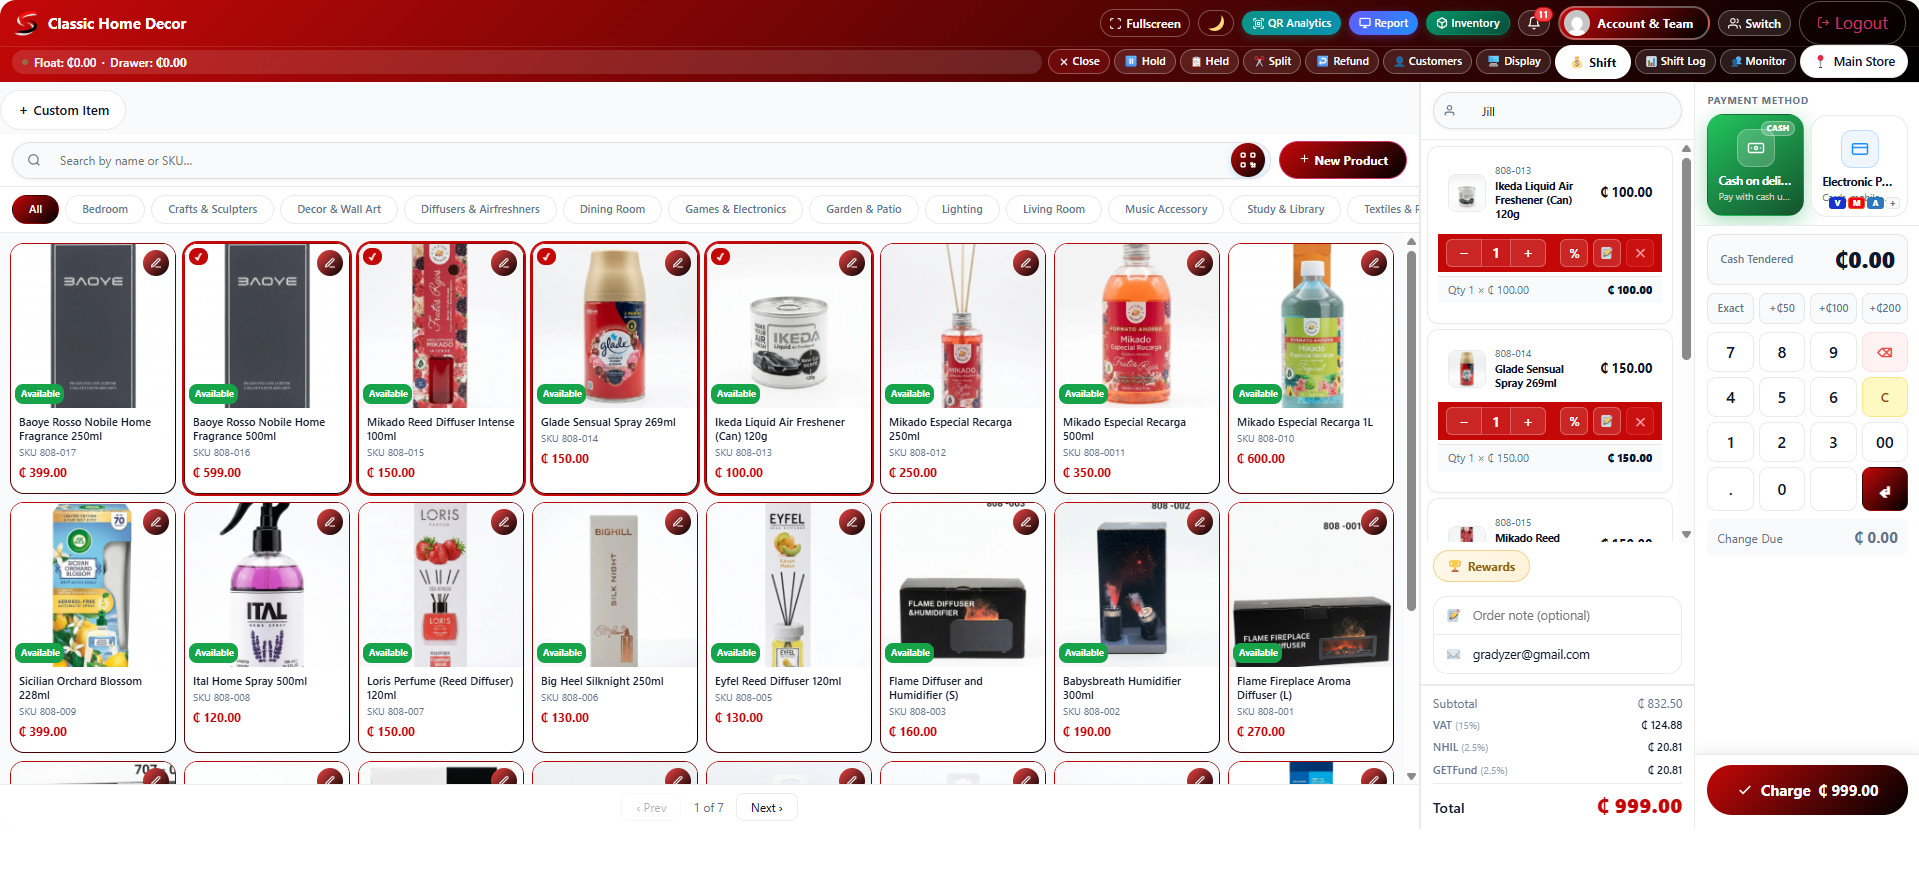Clear keypad entry with C key
The width and height of the screenshot is (1919, 879).
point(1884,398)
